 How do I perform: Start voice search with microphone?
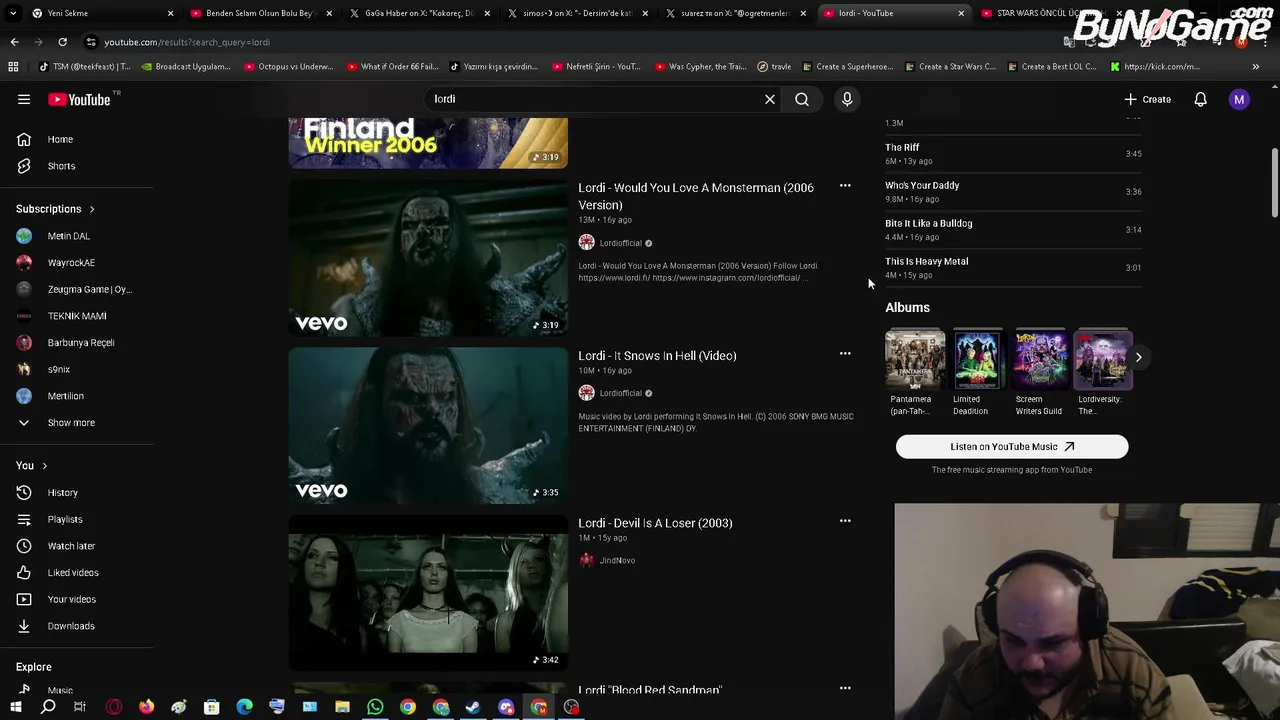[847, 99]
